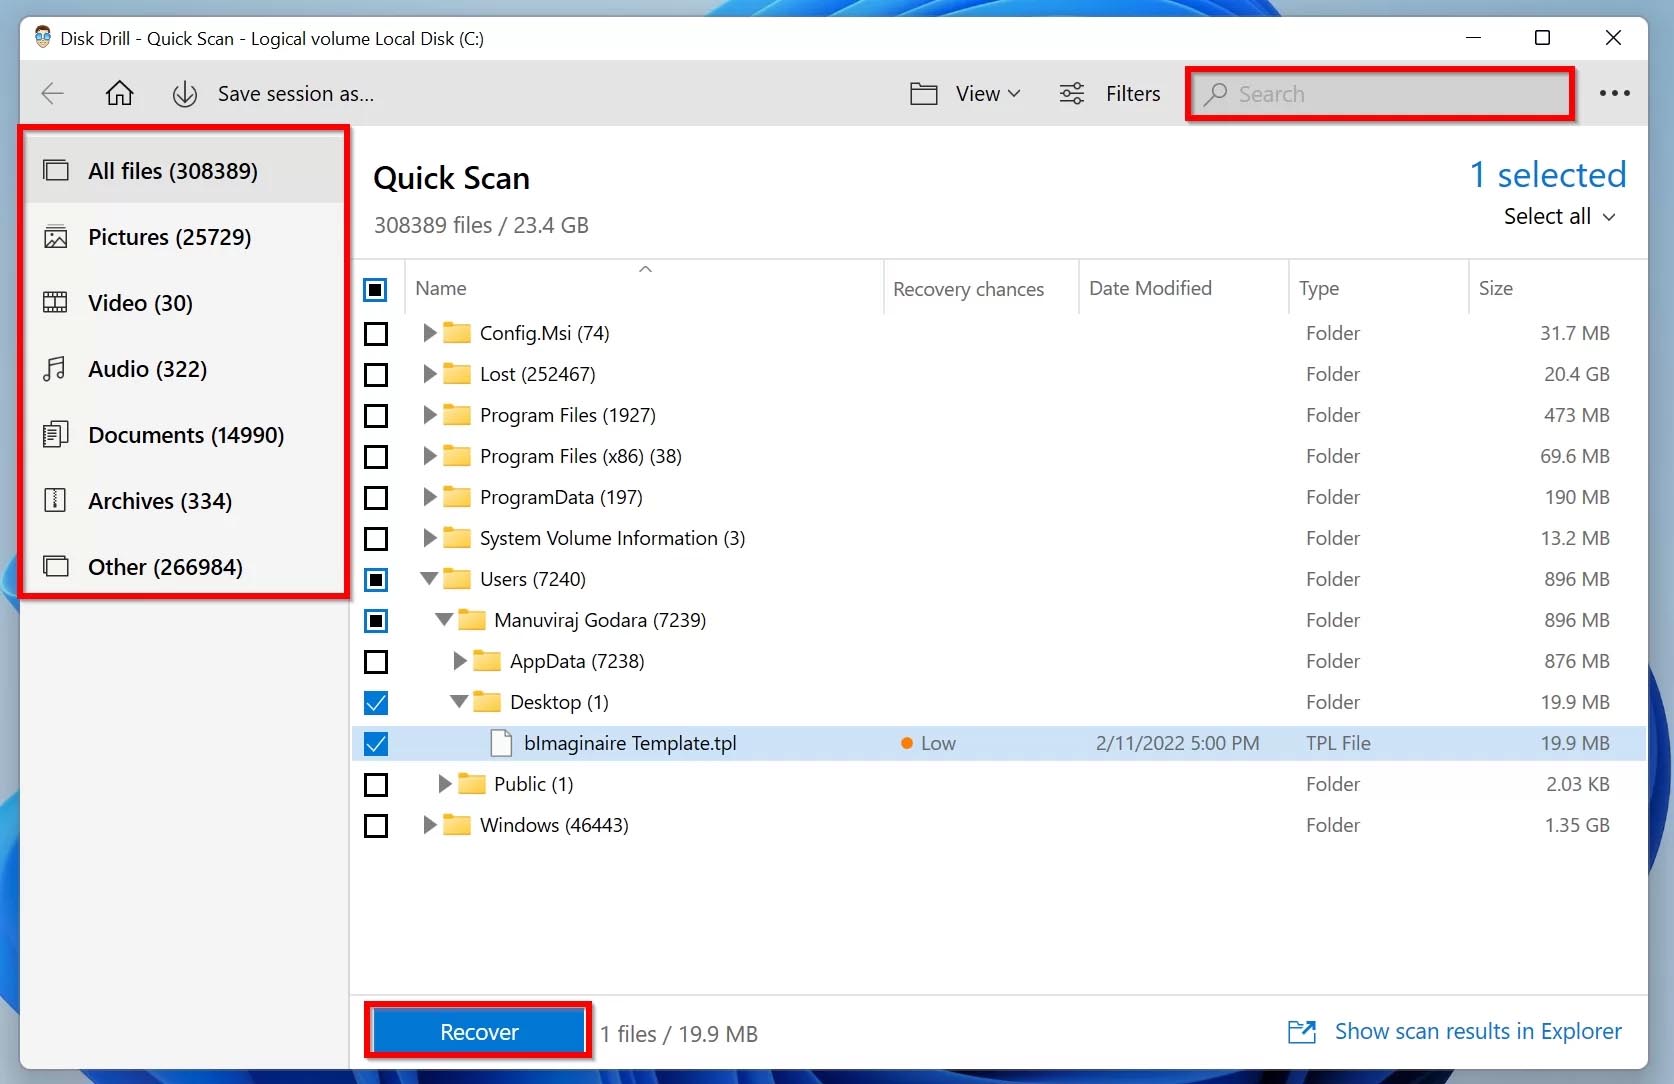Click the 'Low' recovery chance value
1674x1084 pixels.
[938, 743]
